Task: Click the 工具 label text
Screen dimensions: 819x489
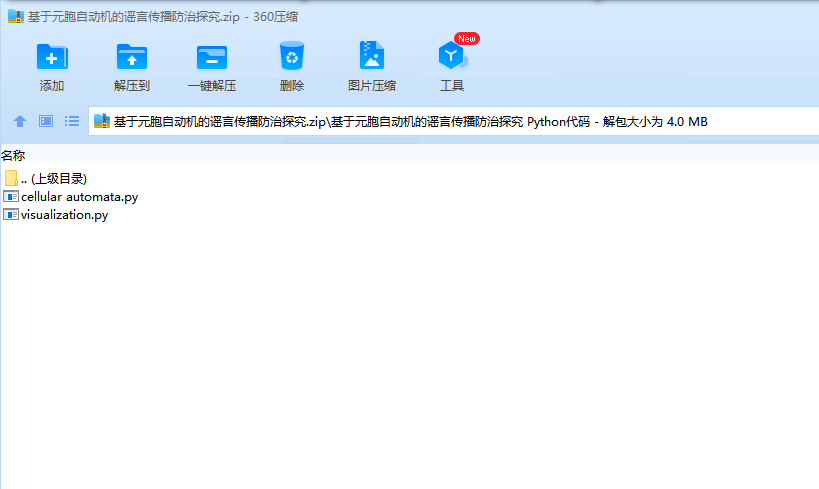Action: pos(452,86)
